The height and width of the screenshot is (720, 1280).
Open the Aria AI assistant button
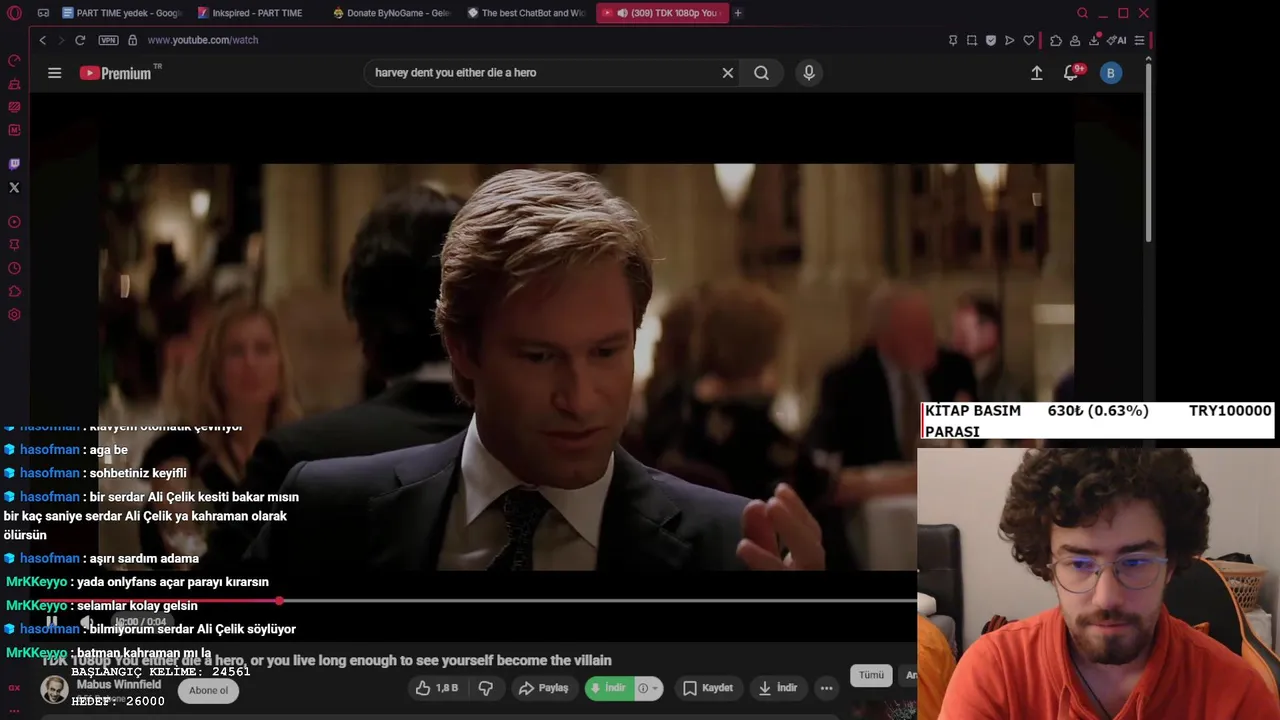(1117, 40)
